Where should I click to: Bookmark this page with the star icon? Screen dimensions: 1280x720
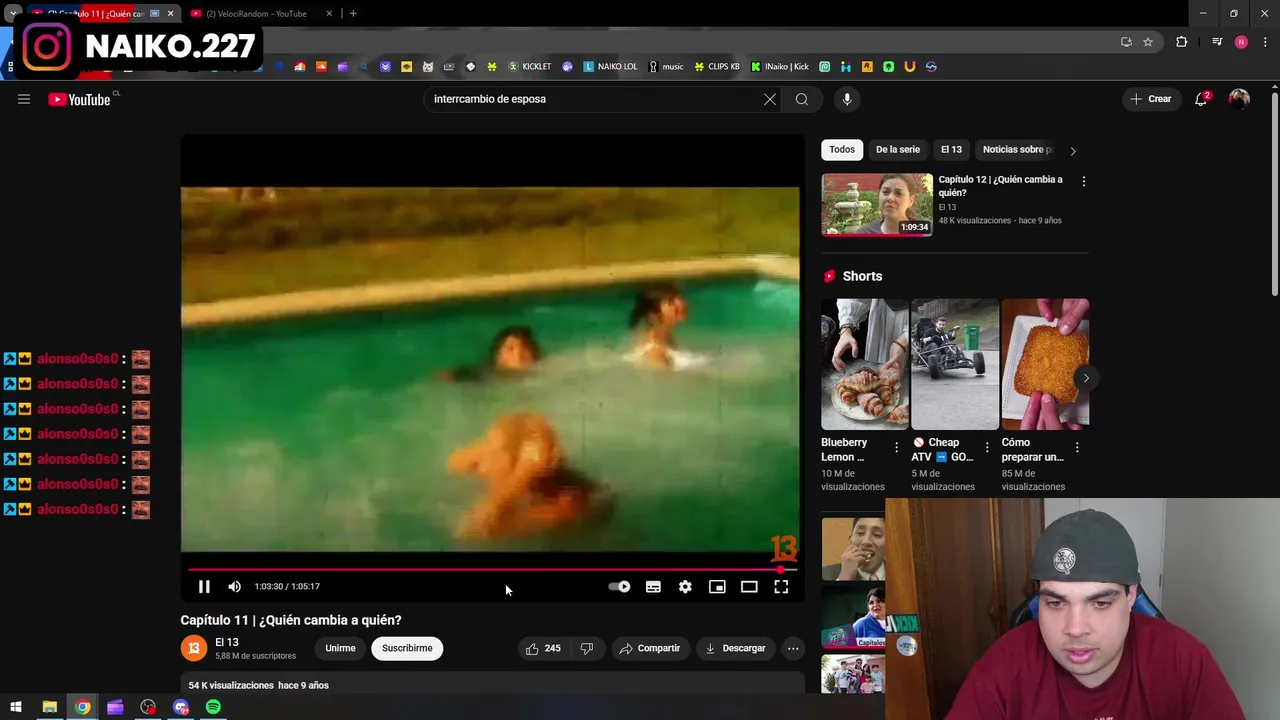1148,42
